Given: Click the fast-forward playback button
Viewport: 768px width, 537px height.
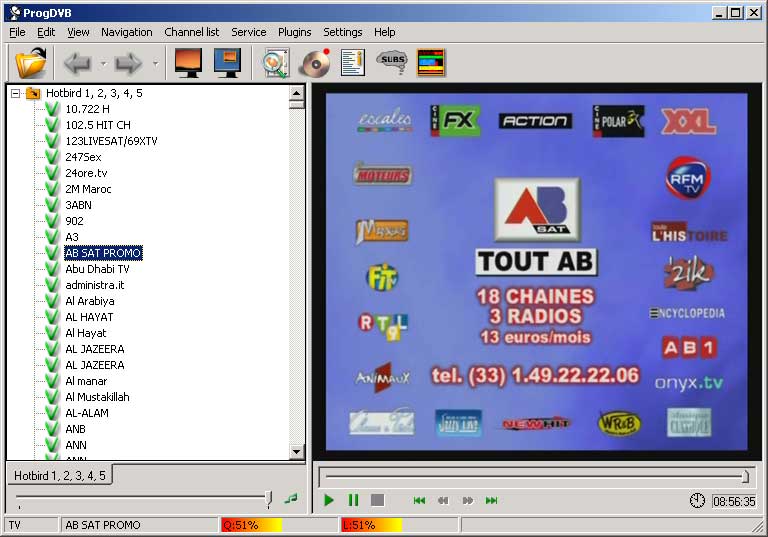Looking at the screenshot, I should [468, 501].
